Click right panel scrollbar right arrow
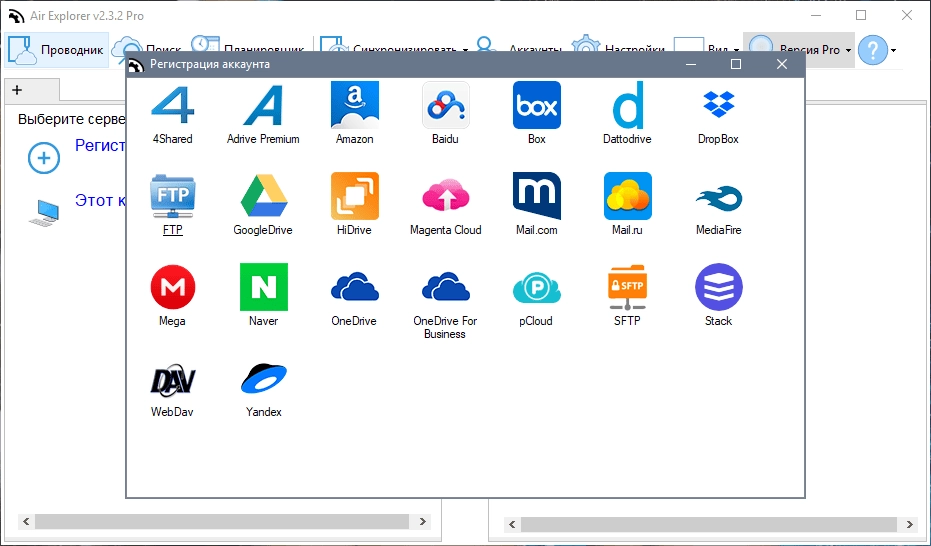Viewport: 931px width, 546px height. pos(910,524)
